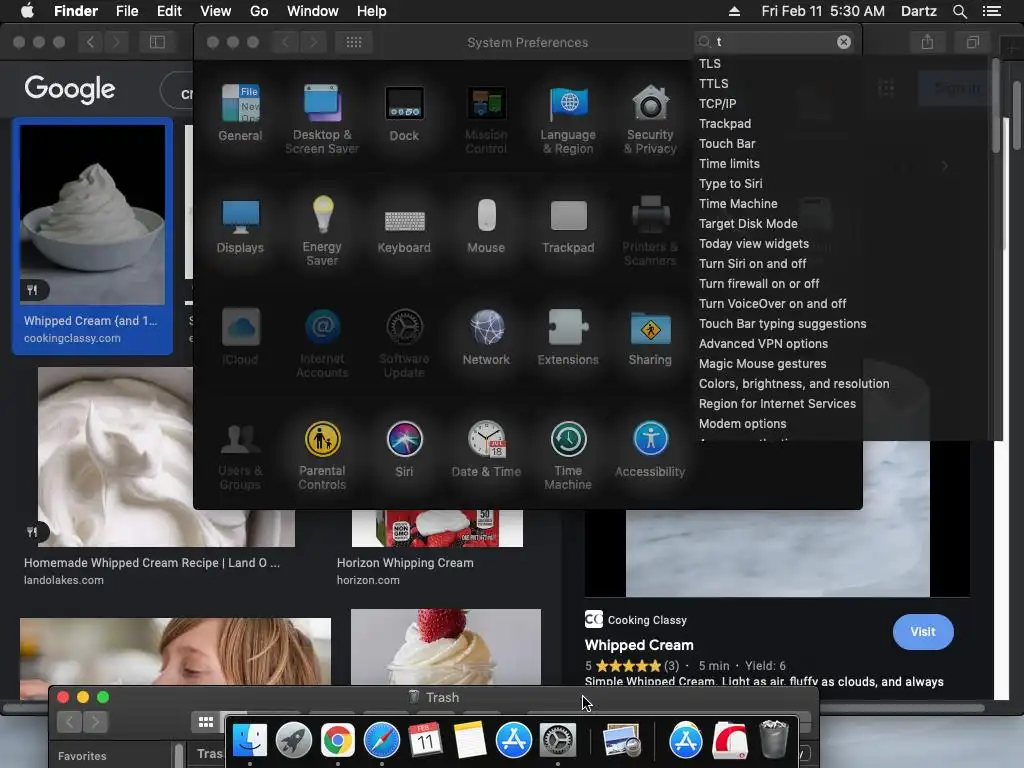The width and height of the screenshot is (1024, 768).
Task: Open Energy Saver preferences
Action: tap(322, 231)
